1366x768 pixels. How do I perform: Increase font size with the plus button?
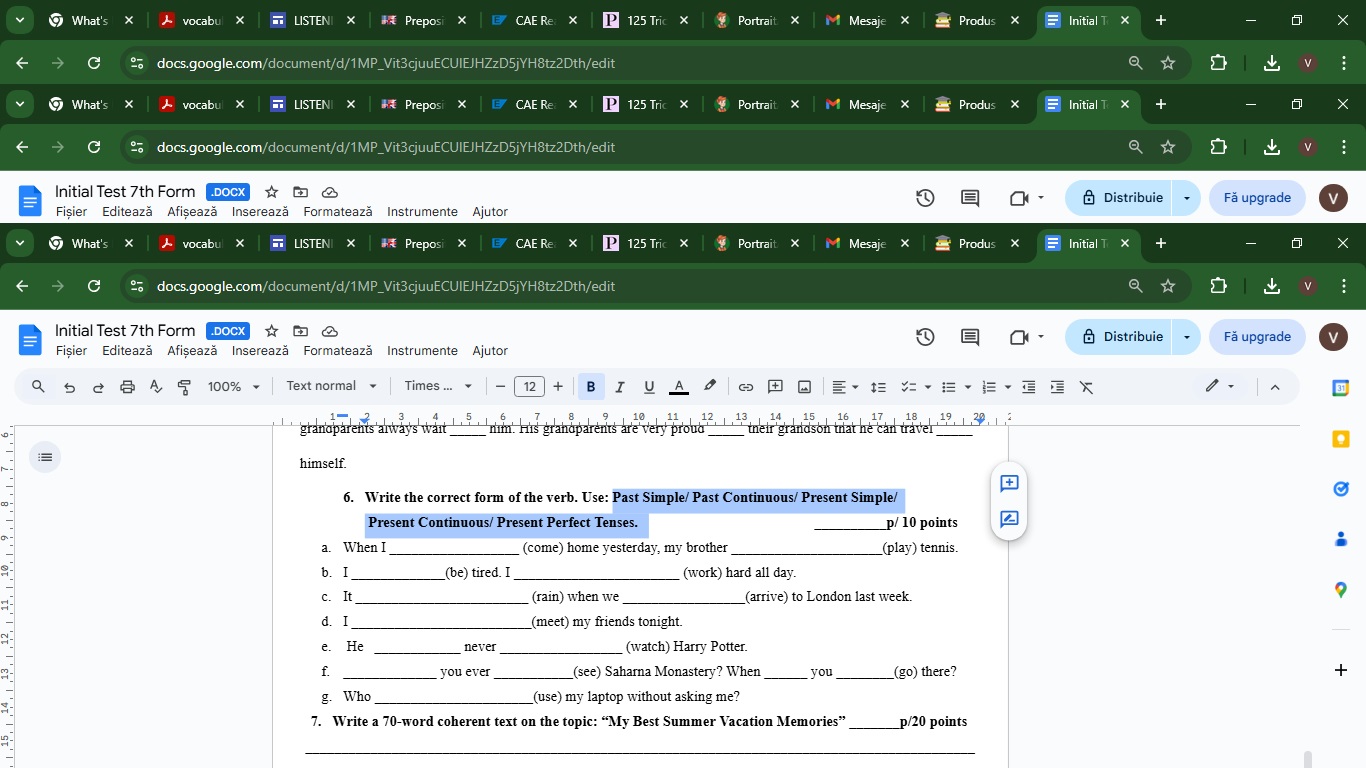(x=558, y=387)
